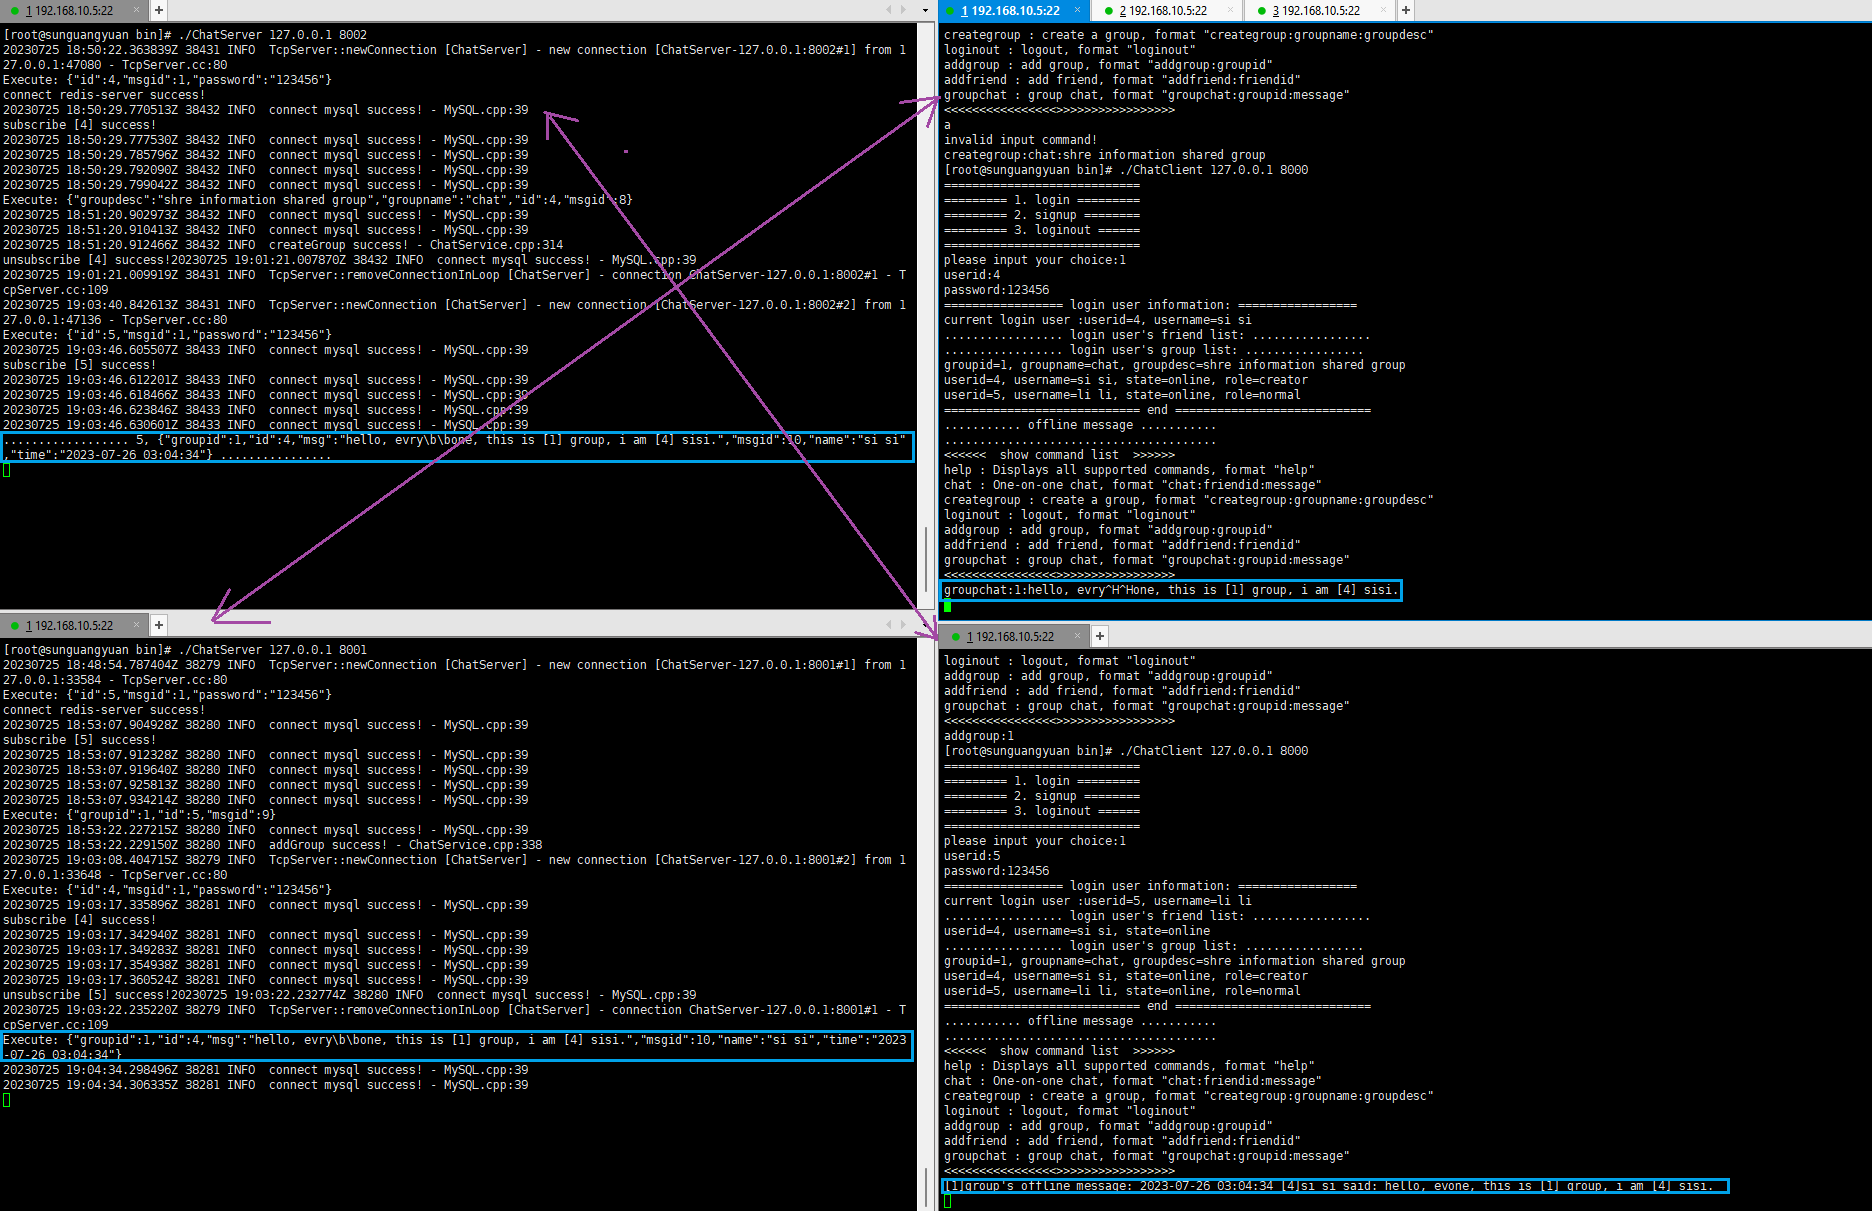Click 'createGroup success! - ChatService.cpp:314' log line
The image size is (1875, 1211).
(x=283, y=245)
